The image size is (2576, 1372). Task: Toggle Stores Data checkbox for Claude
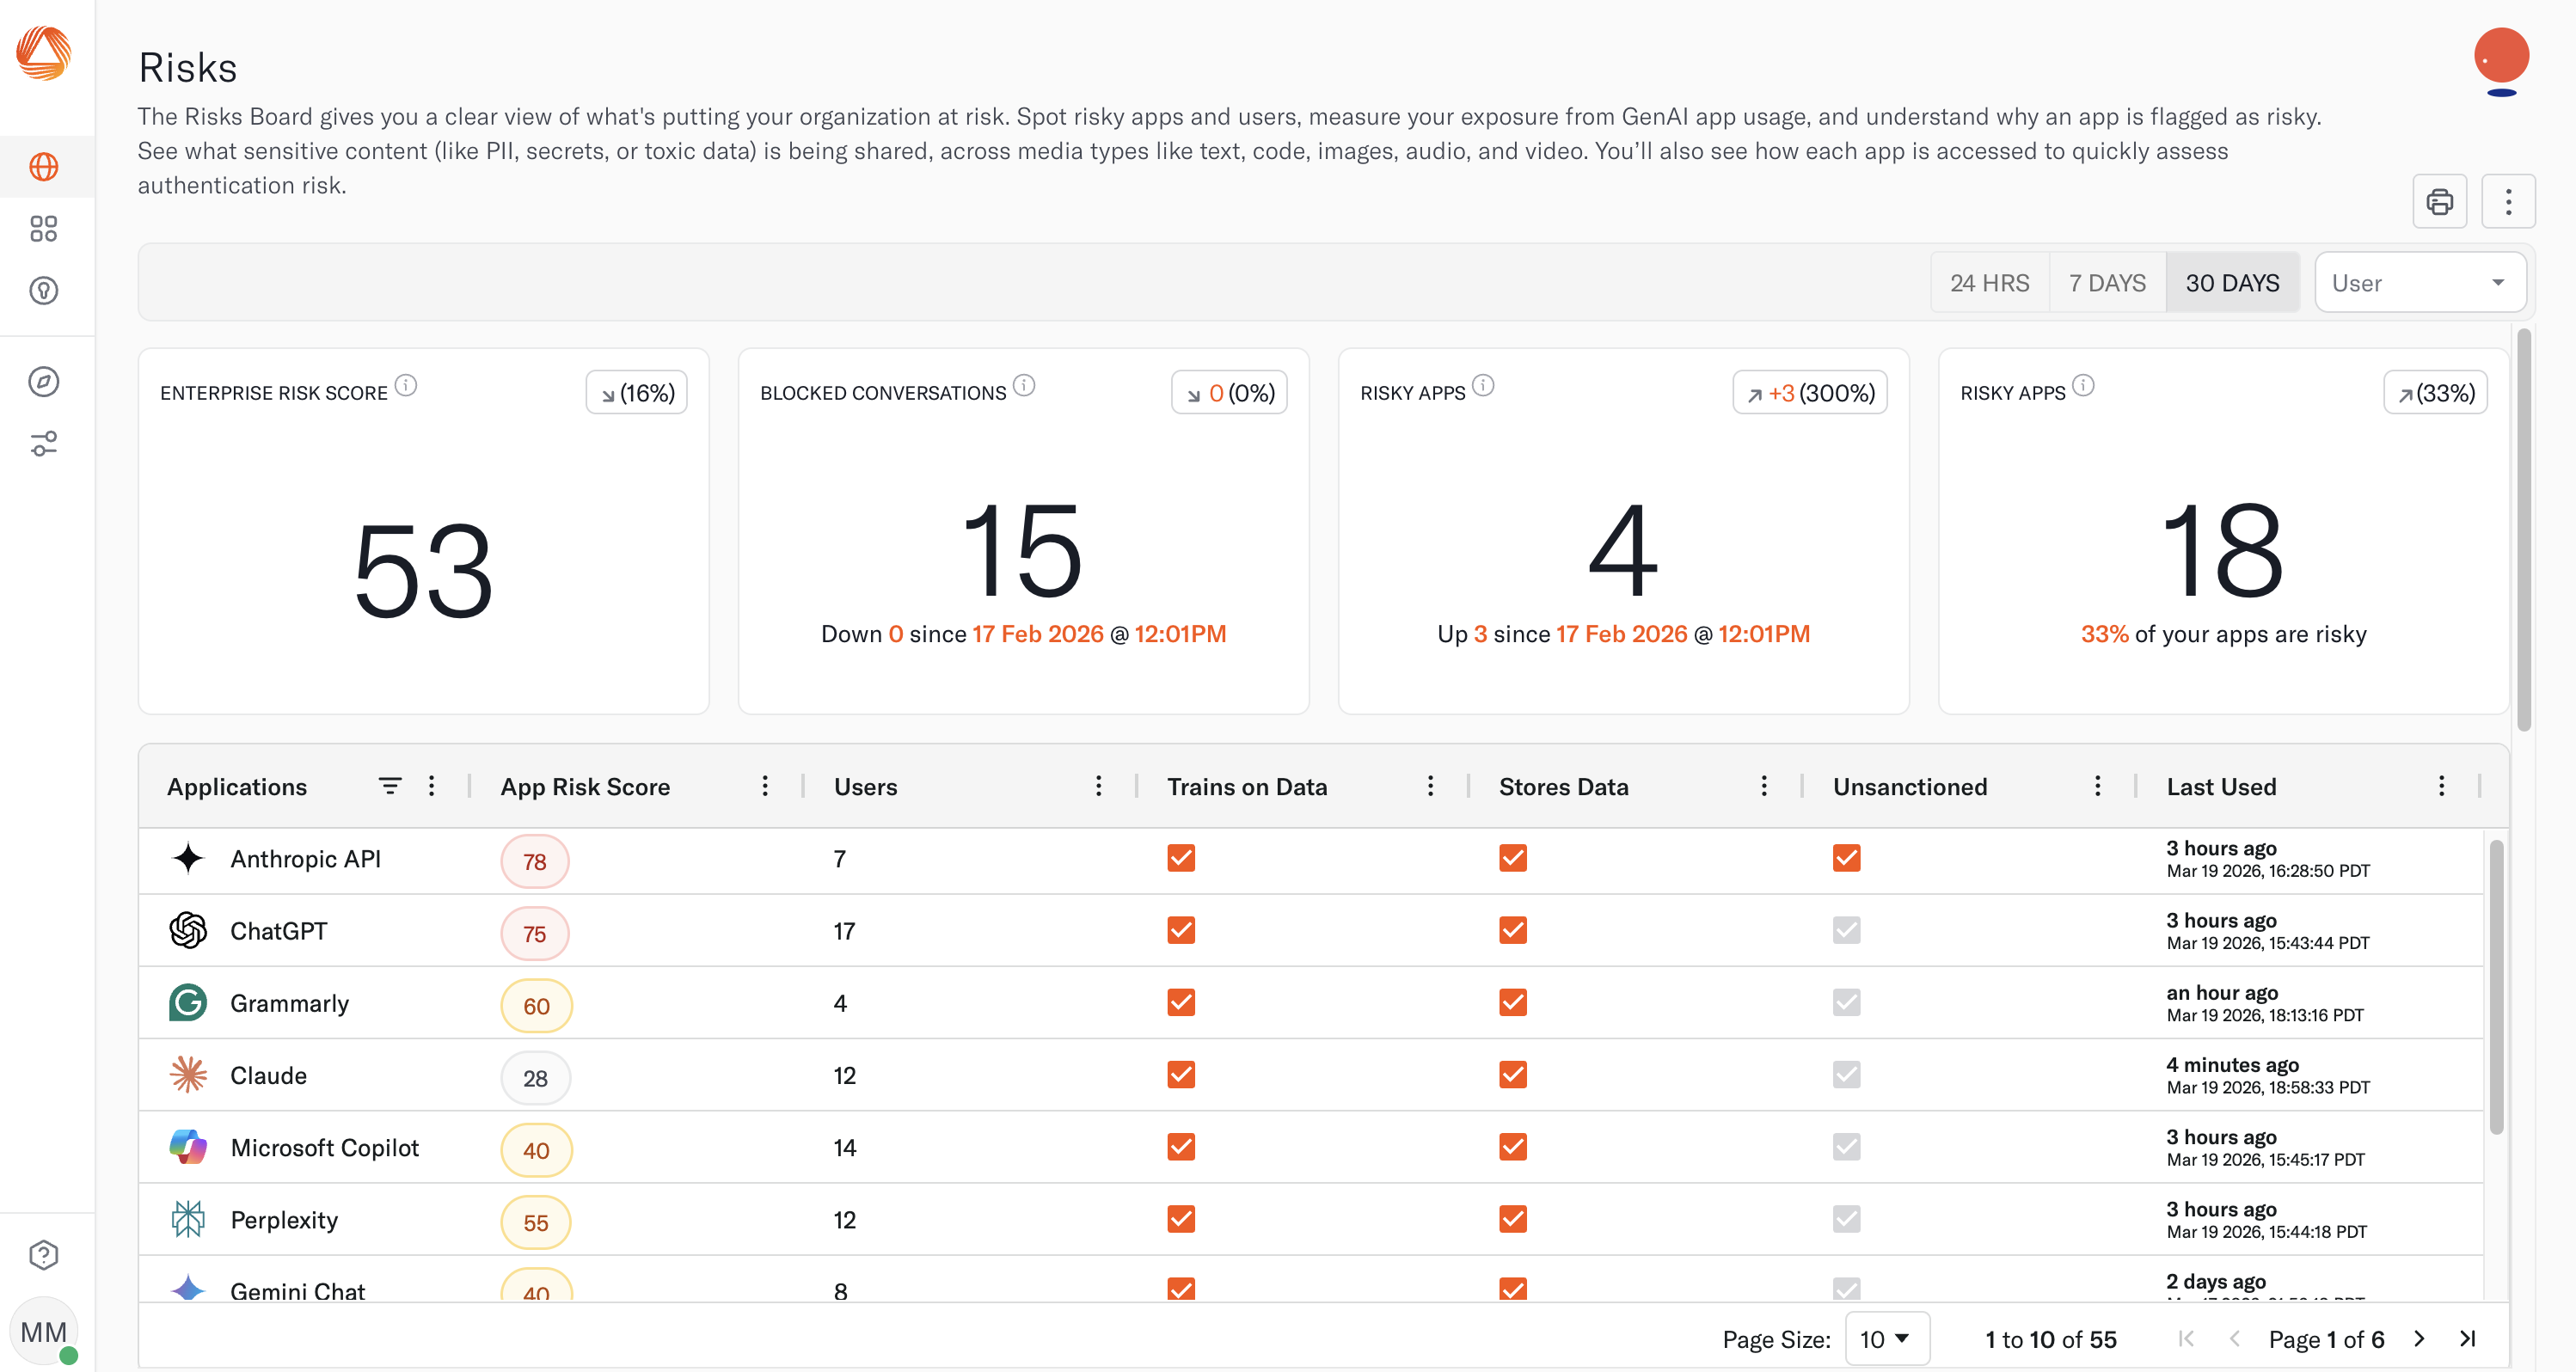point(1512,1075)
